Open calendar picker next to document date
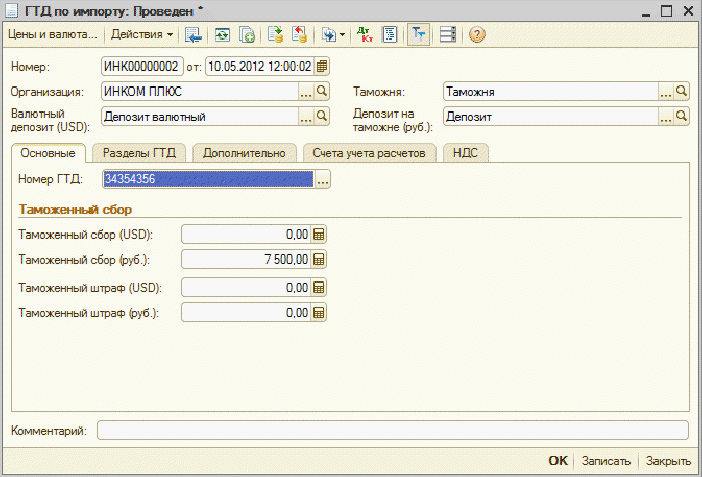 (x=322, y=67)
